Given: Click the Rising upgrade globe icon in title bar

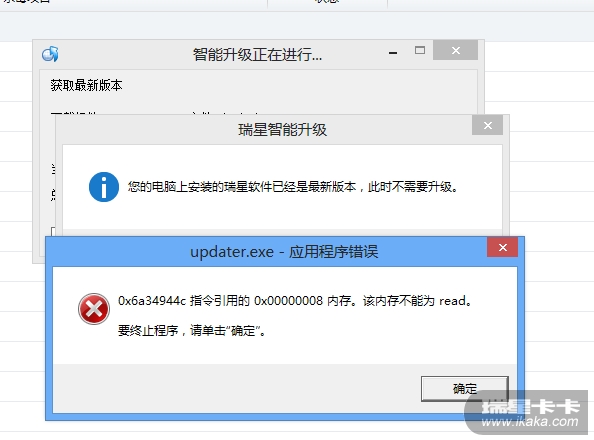Looking at the screenshot, I should (50, 54).
